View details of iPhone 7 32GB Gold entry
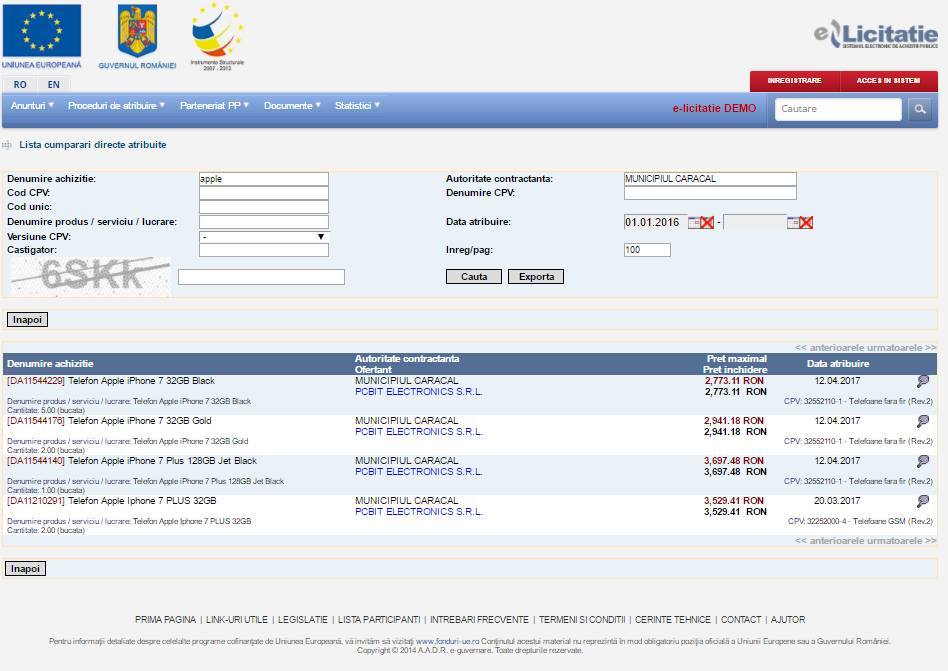This screenshot has width=948, height=671. (x=922, y=421)
